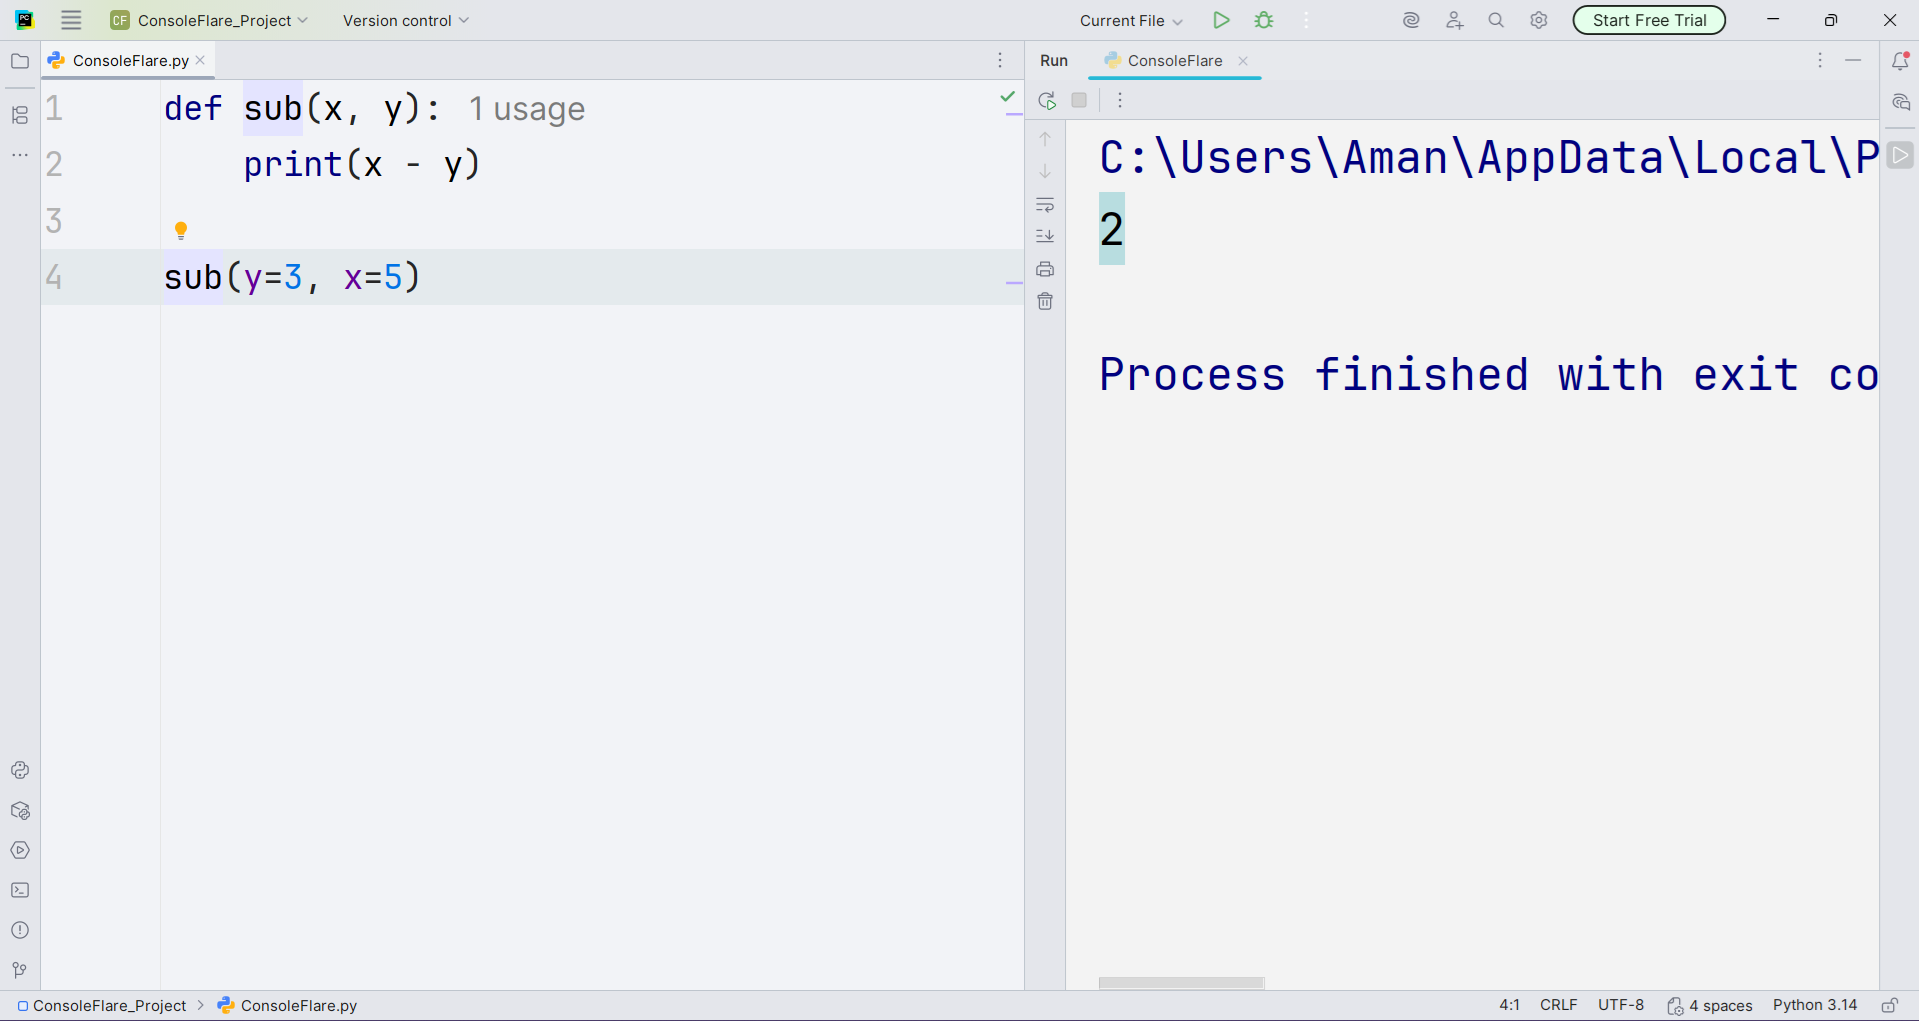
Task: Open the Current File run configuration dropdown
Action: (x=1130, y=20)
